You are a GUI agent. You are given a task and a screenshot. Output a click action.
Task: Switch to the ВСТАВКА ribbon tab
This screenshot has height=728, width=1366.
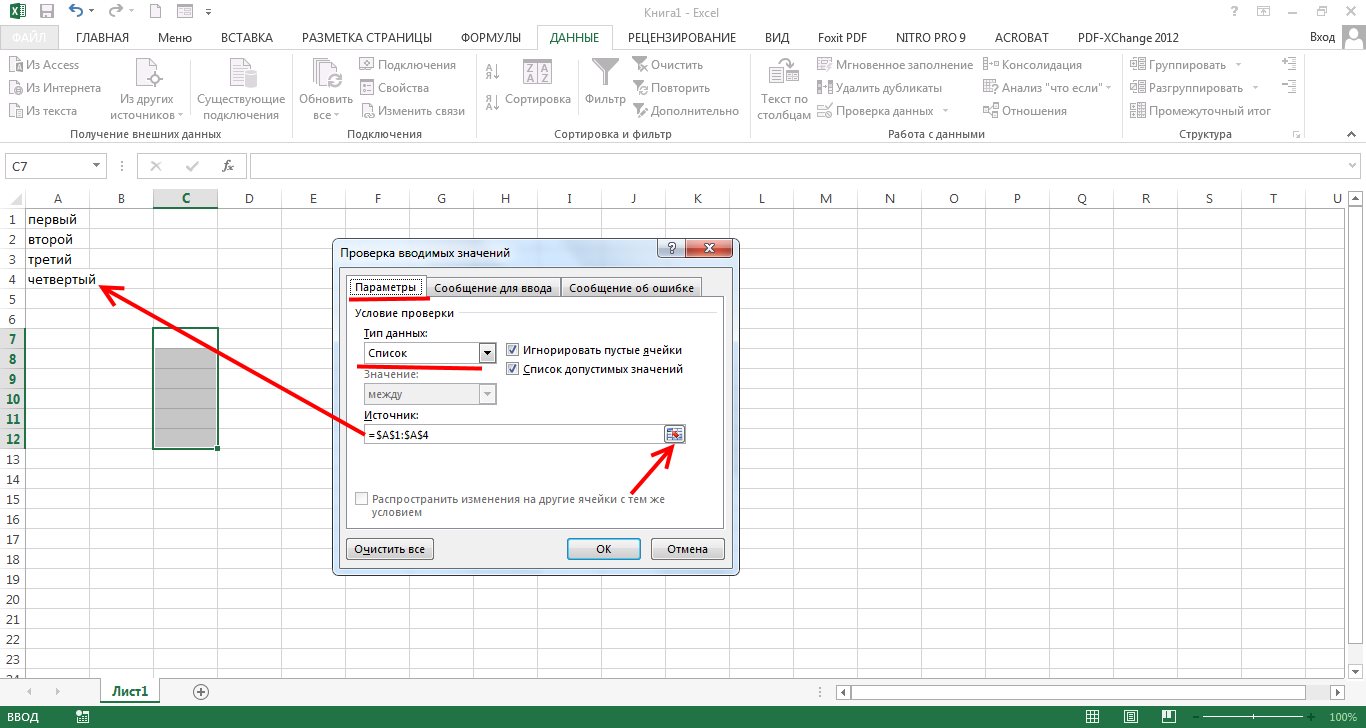(247, 38)
